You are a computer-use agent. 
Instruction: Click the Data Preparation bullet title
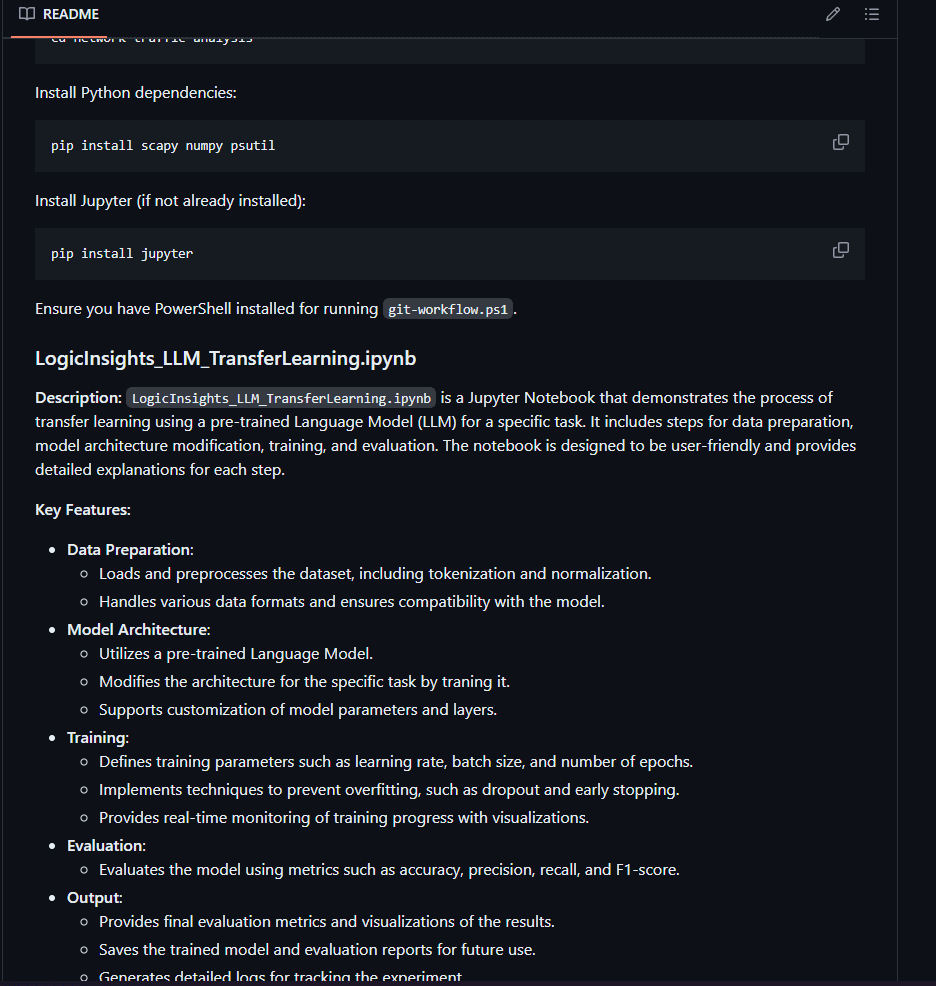point(130,550)
